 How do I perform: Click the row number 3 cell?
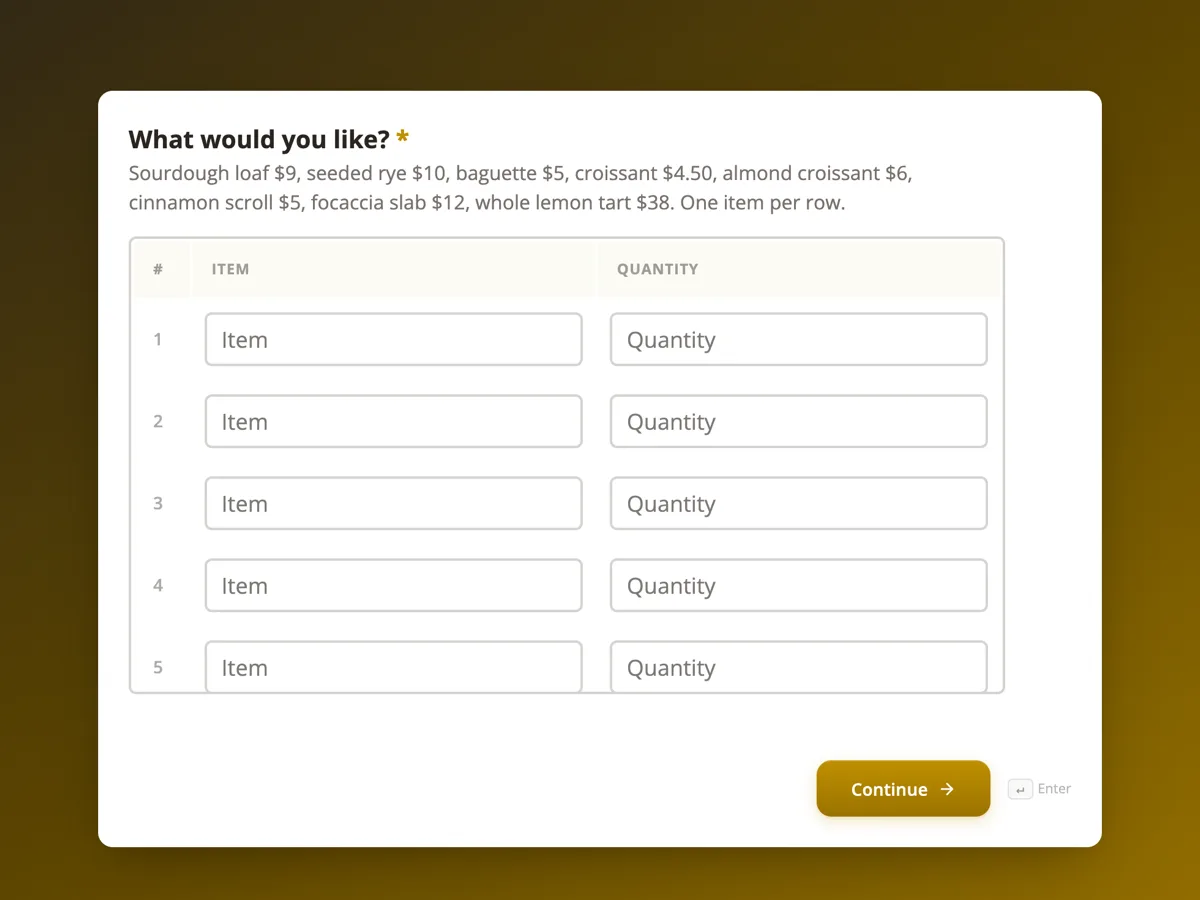coord(158,503)
